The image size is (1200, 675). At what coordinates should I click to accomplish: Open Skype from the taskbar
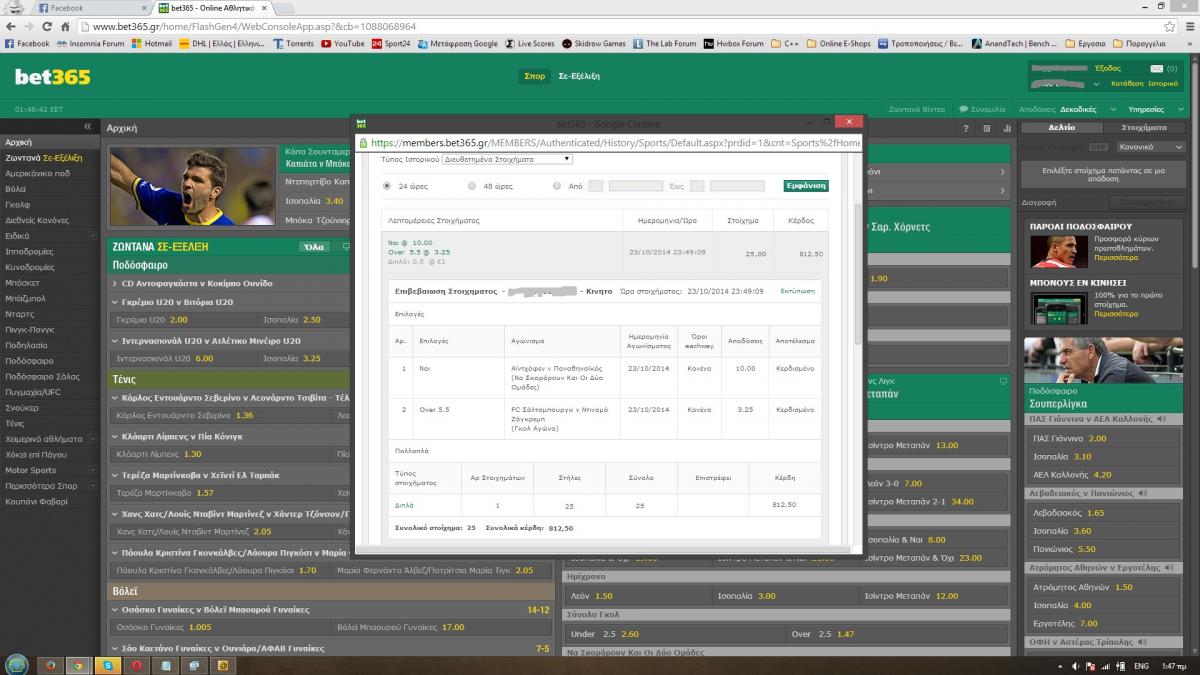(106, 664)
